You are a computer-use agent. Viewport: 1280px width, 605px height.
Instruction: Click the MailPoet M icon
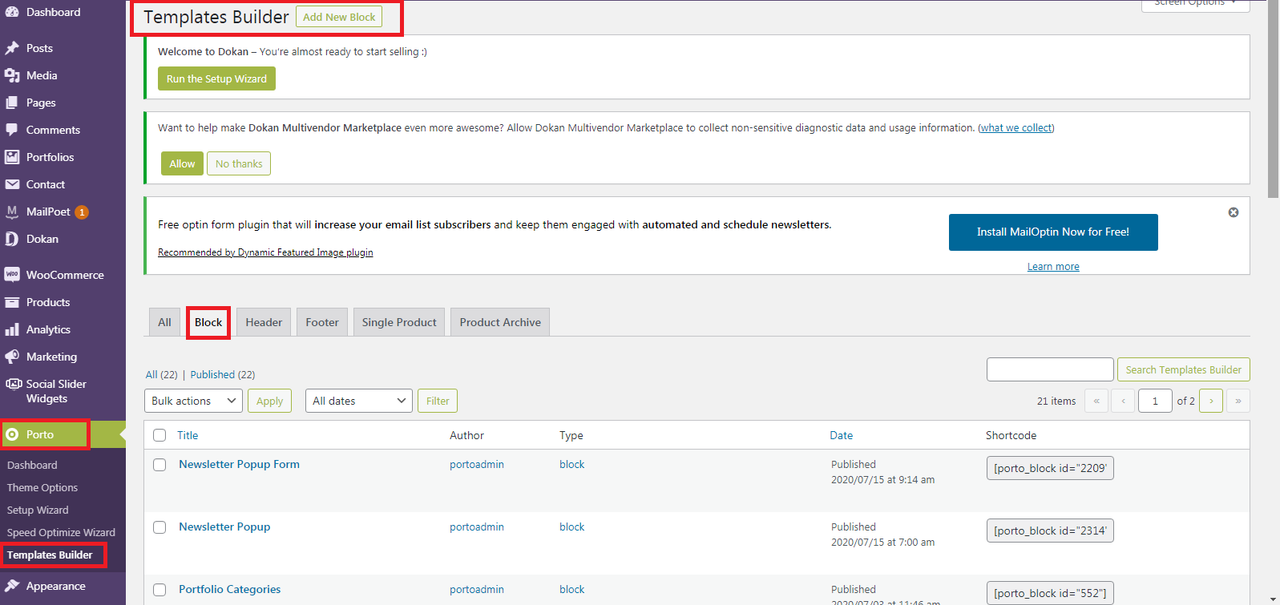coord(12,212)
